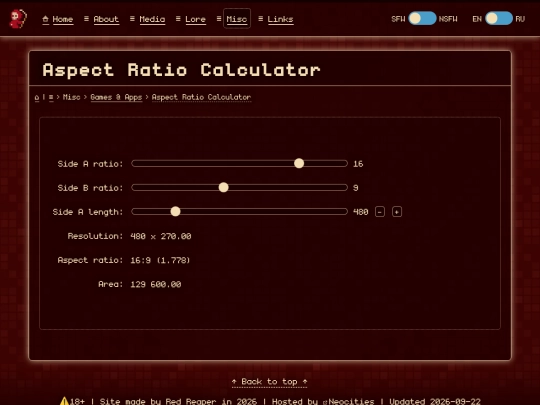Click the Area value 129 600.00
The image size is (540, 405).
point(156,284)
